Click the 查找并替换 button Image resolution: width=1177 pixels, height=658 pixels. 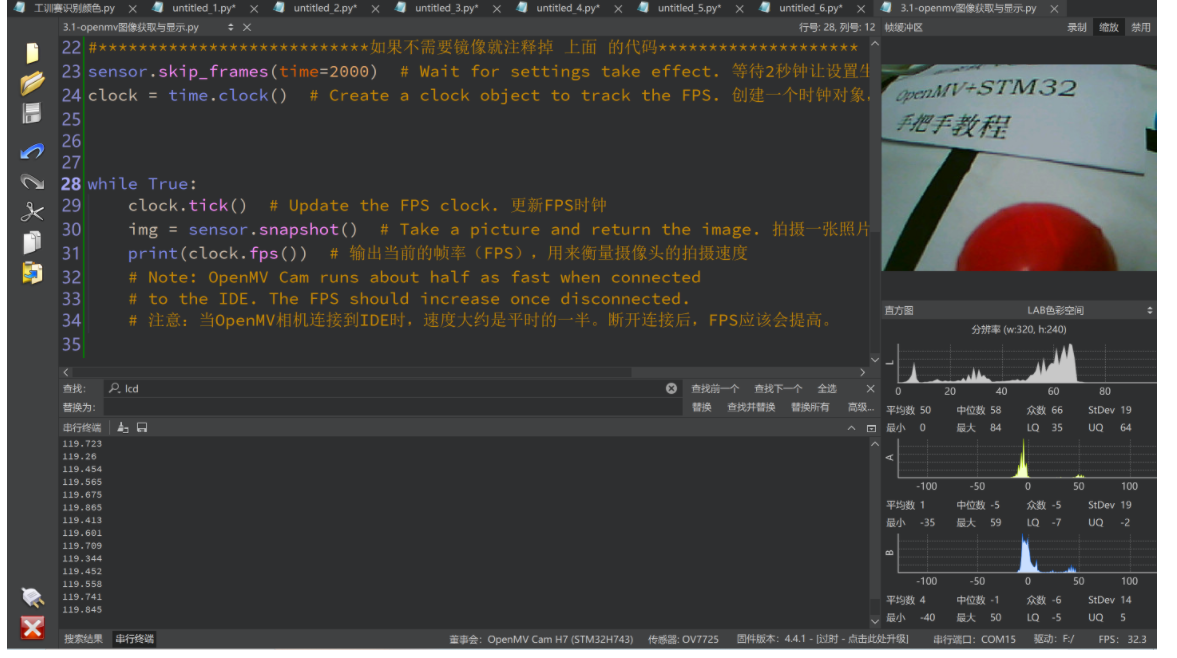[x=751, y=407]
